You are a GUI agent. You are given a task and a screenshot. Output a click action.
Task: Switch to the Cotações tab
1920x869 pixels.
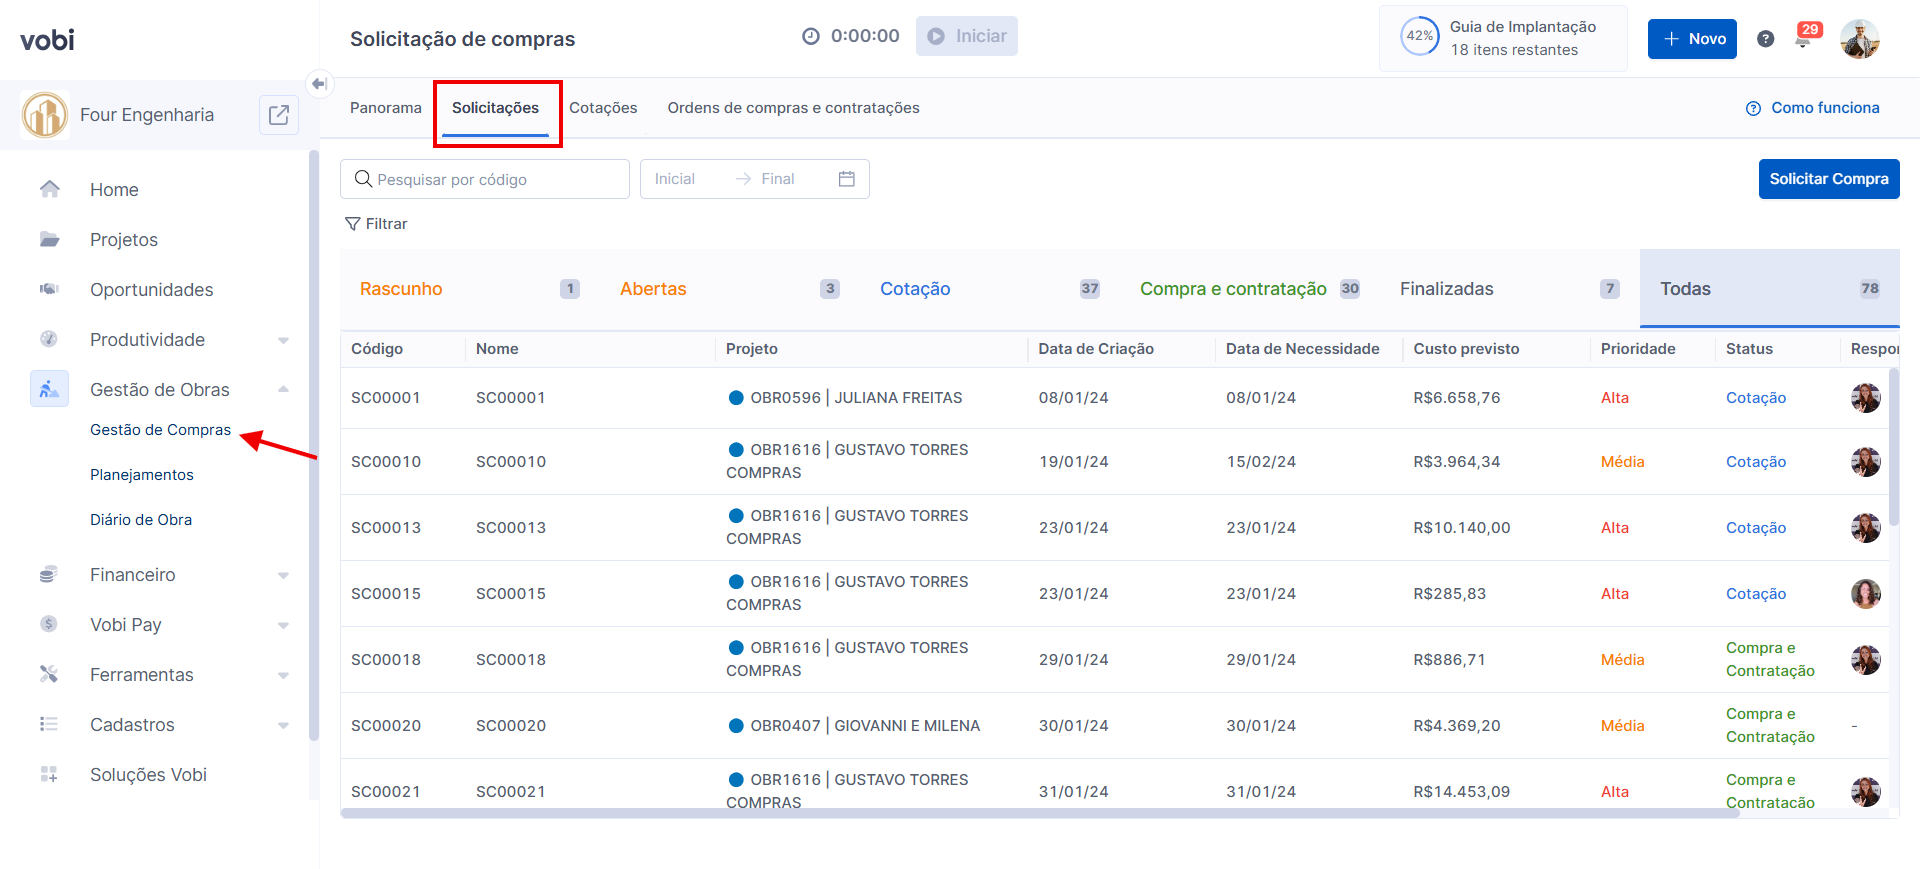point(603,108)
